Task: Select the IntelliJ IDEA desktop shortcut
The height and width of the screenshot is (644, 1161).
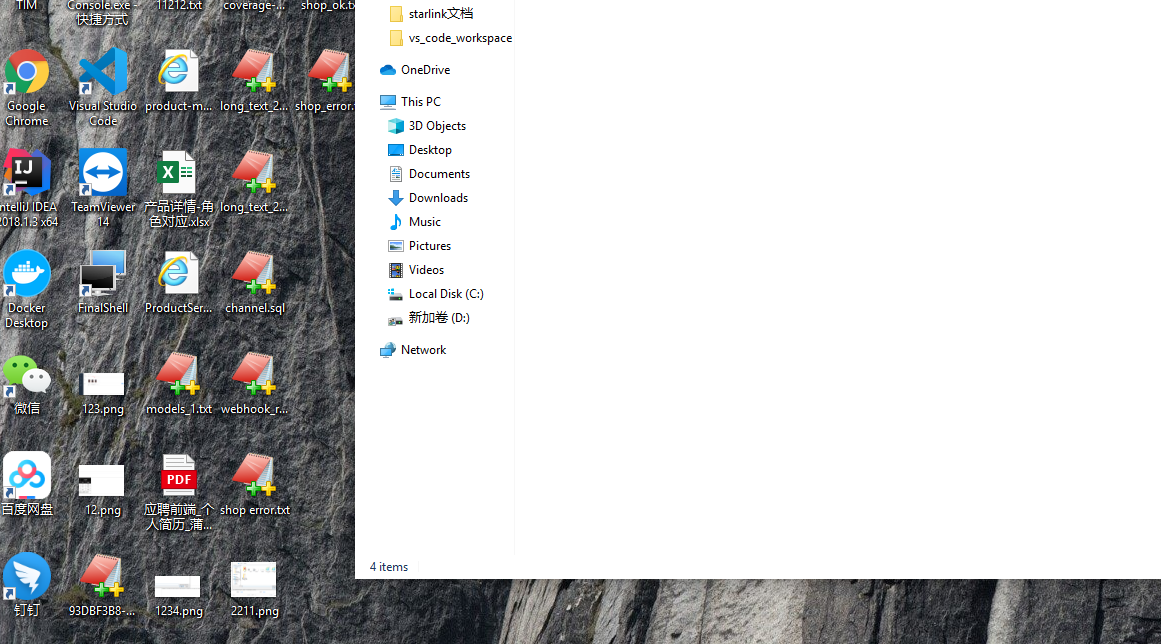Action: click(28, 188)
